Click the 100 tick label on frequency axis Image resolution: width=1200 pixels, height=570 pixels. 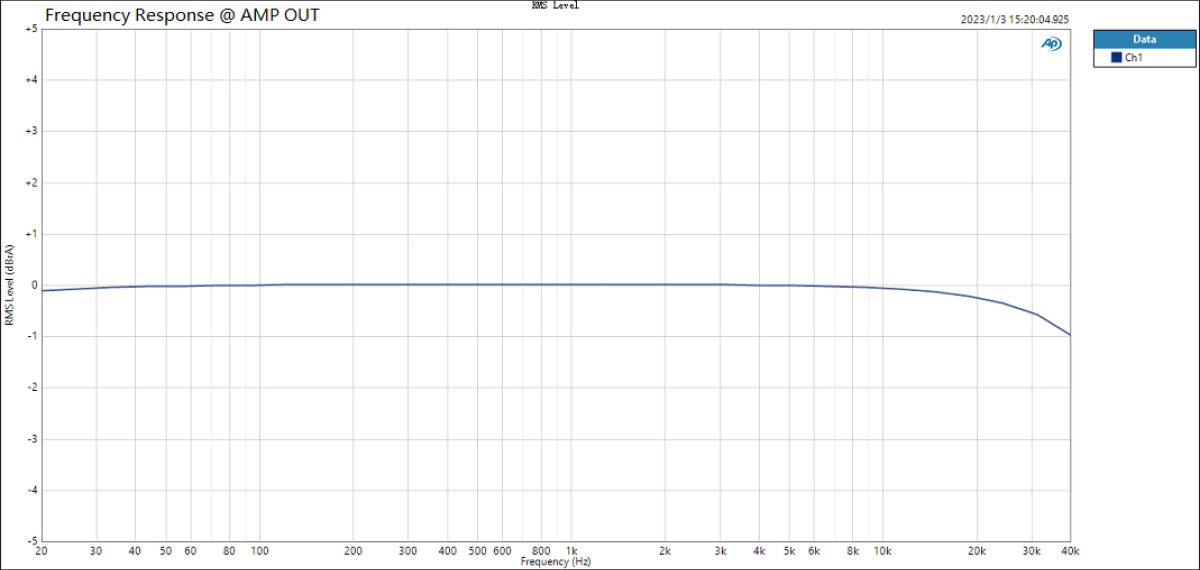tap(259, 551)
